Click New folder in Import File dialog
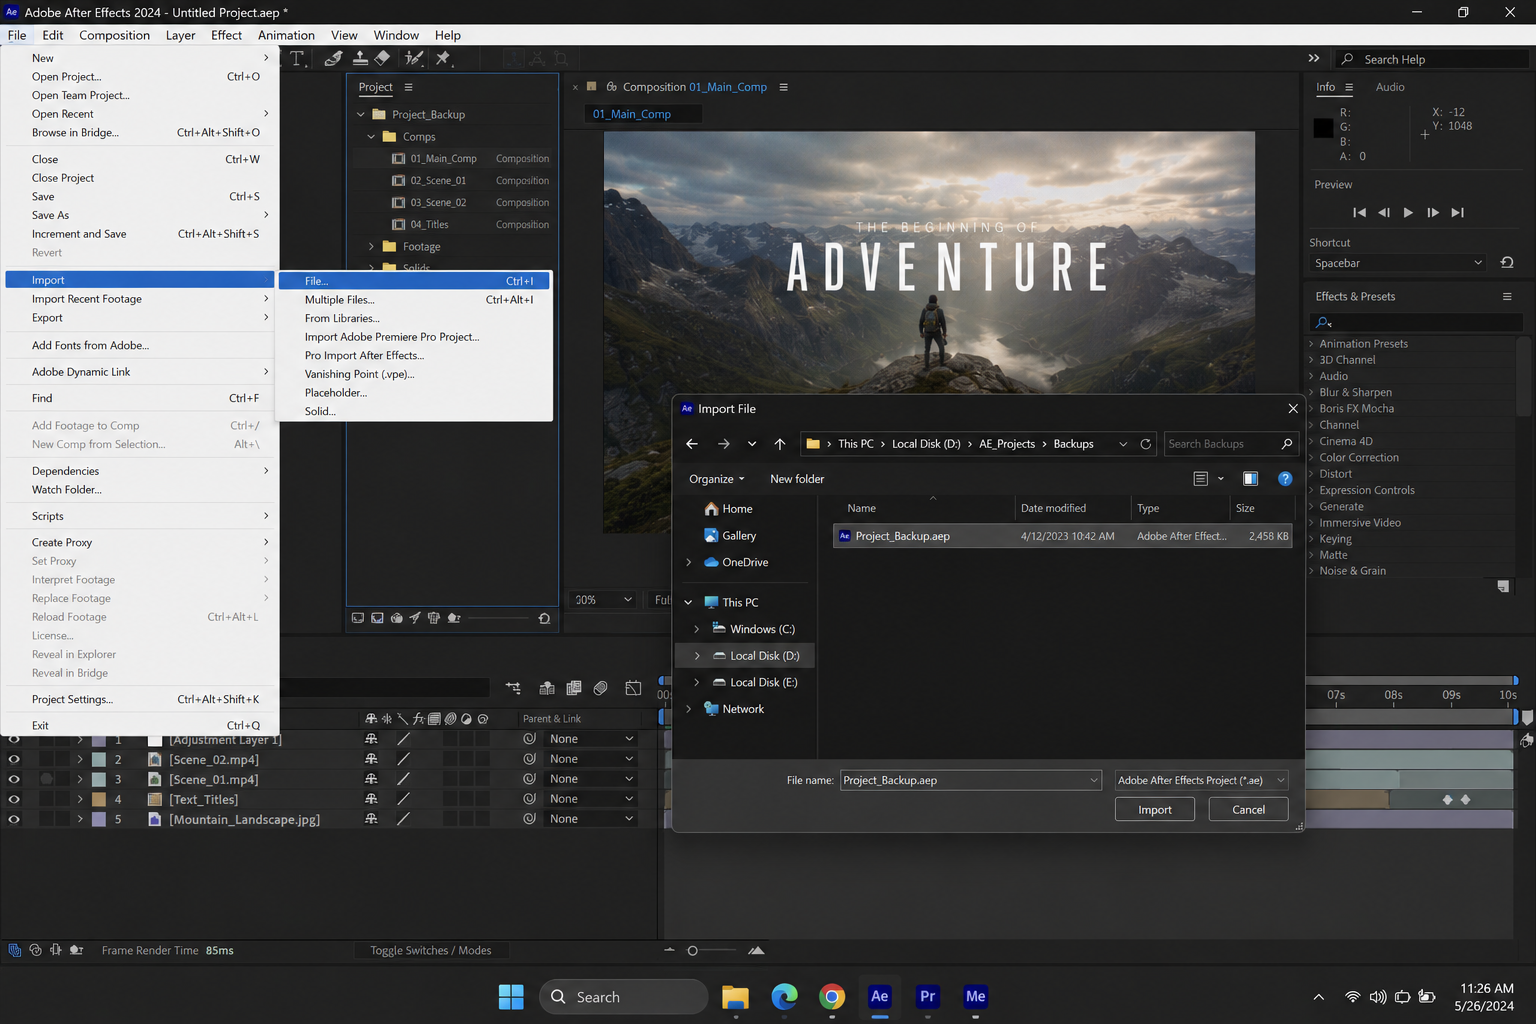Image resolution: width=1536 pixels, height=1024 pixels. pyautogui.click(x=797, y=479)
